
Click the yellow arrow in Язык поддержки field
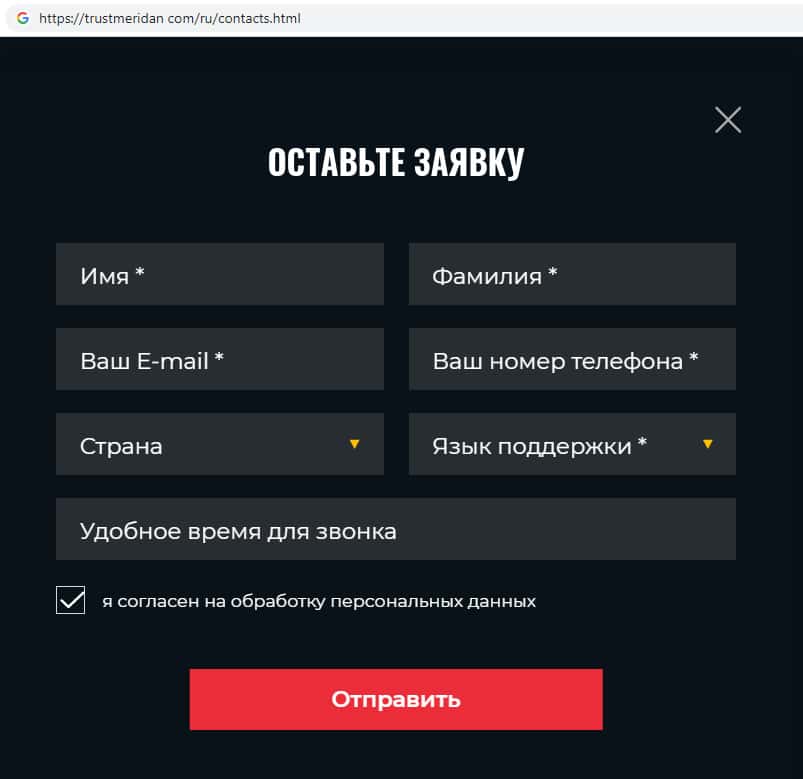[708, 444]
